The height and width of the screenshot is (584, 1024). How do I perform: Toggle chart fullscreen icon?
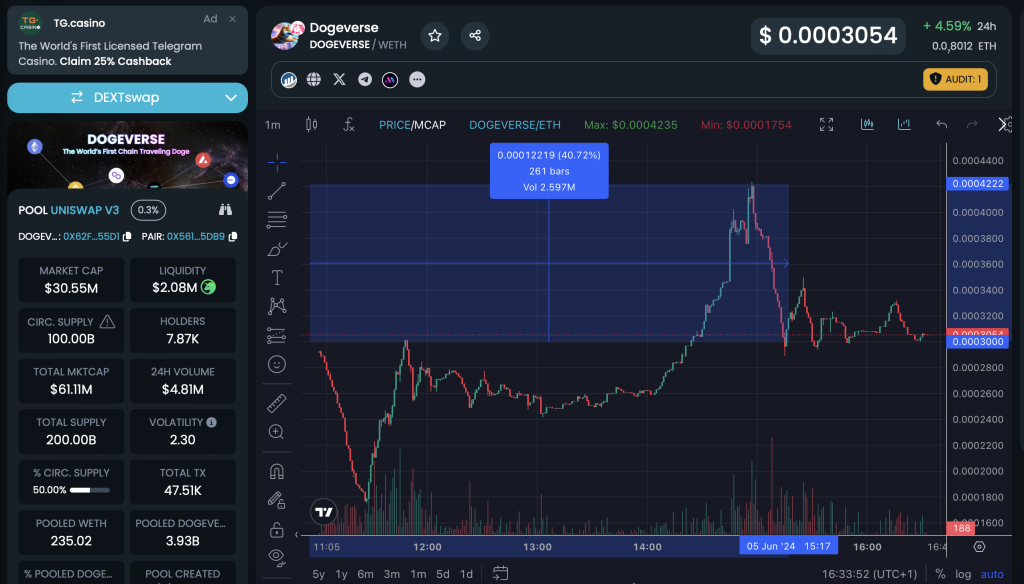826,124
